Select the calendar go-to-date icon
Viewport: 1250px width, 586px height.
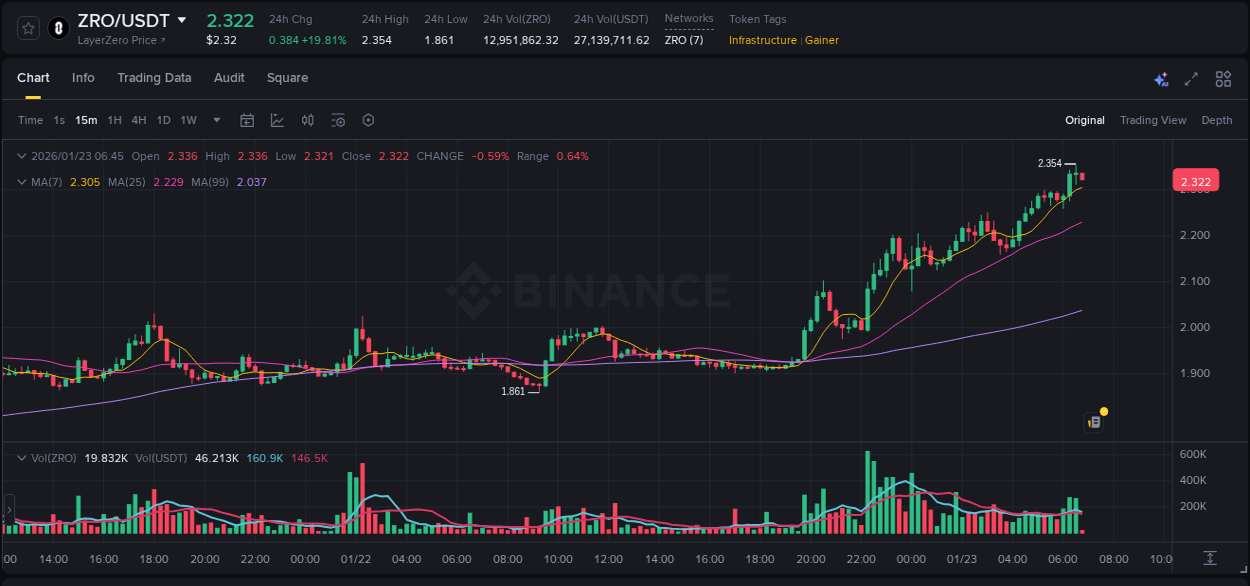tap(247, 120)
